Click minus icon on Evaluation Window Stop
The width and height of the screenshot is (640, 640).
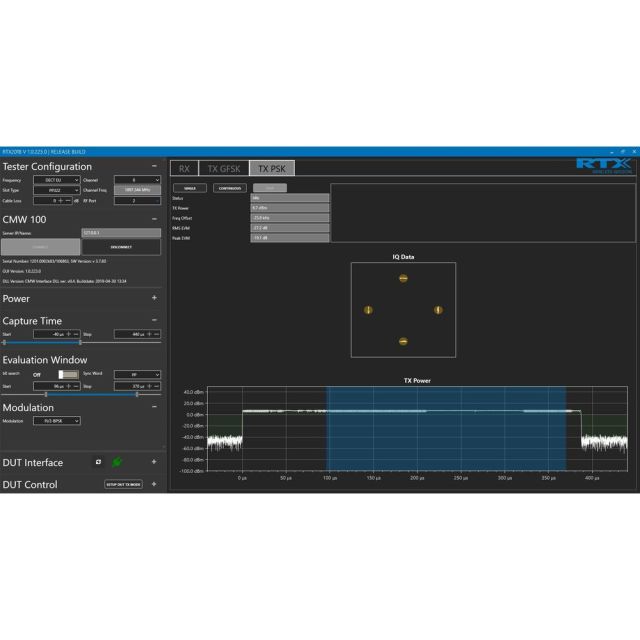[x=157, y=385]
